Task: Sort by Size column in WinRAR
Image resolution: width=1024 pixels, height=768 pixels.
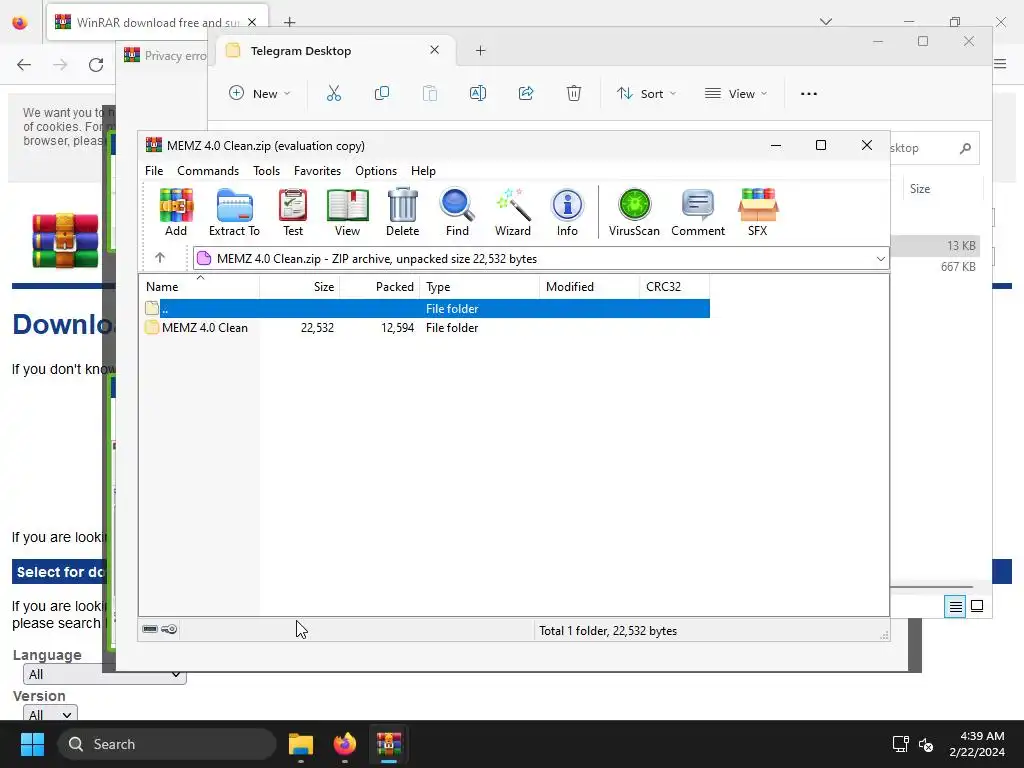Action: (x=300, y=287)
